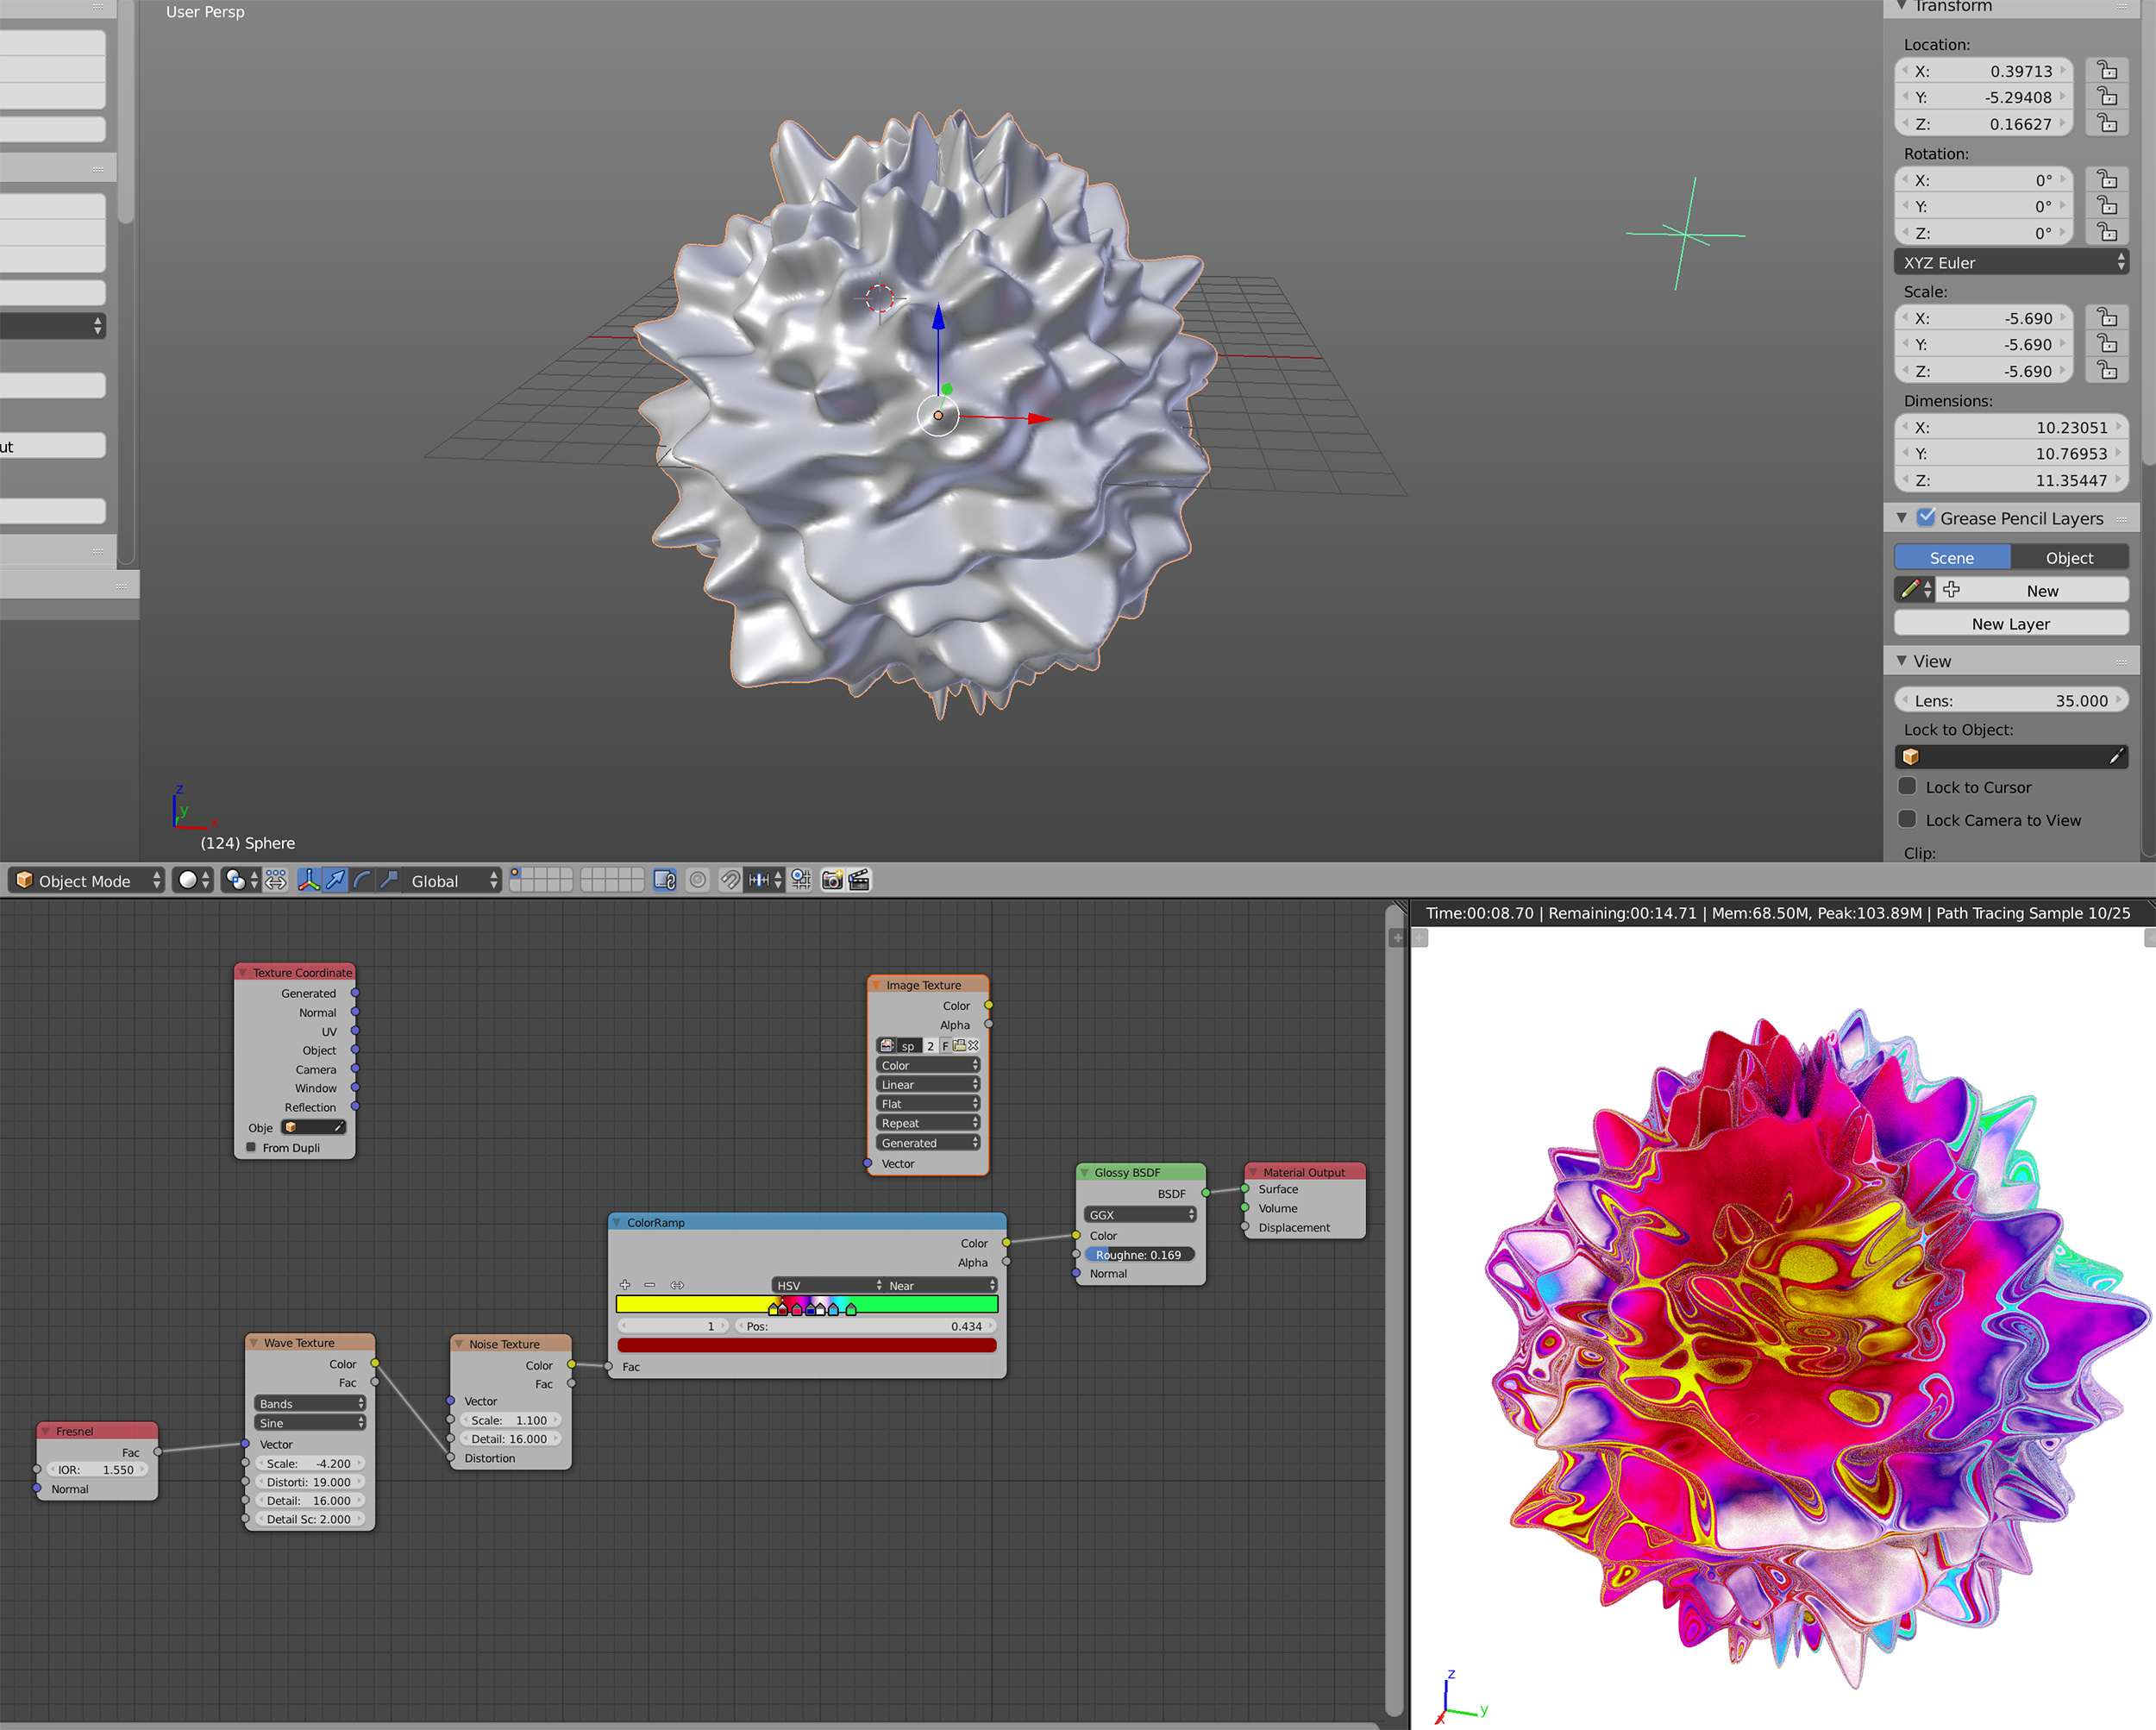Lock Scale Z with padlock icon
This screenshot has width=2156, height=1730.
pyautogui.click(x=2107, y=371)
